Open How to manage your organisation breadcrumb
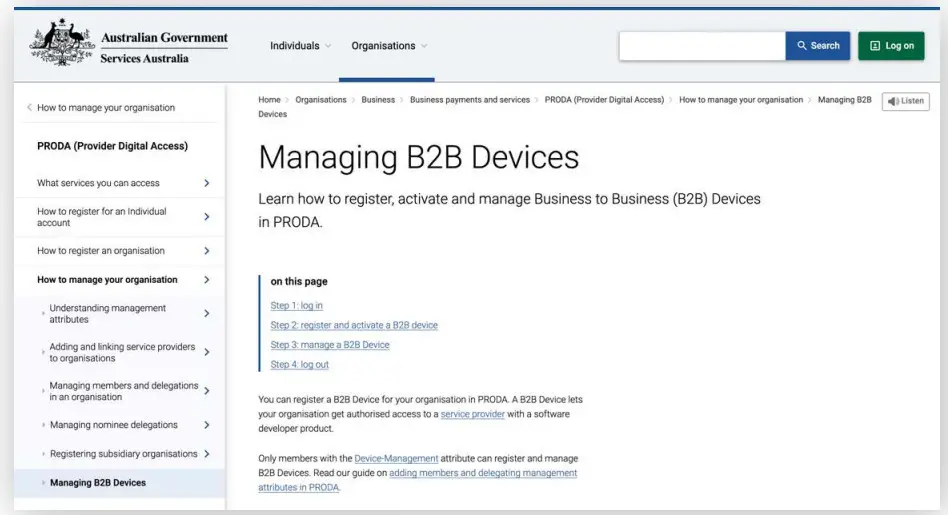Viewport: 948px width, 515px height. [x=741, y=100]
